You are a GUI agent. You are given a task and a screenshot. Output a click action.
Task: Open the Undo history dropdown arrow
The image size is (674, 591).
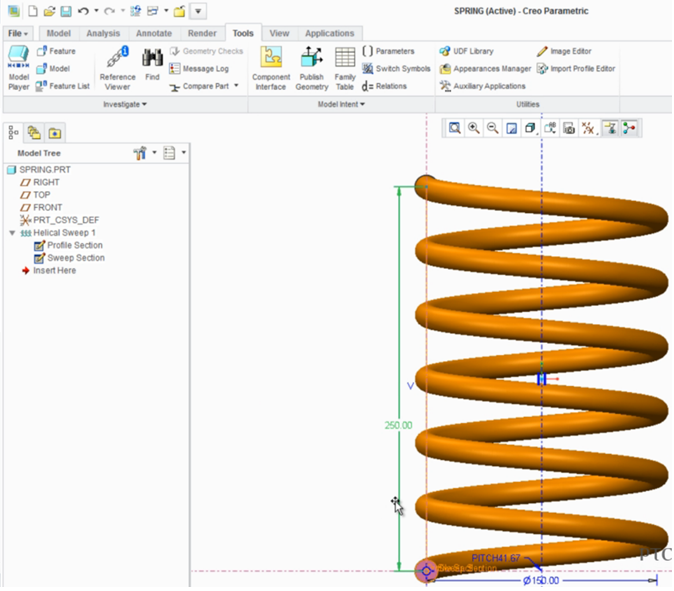[96, 11]
